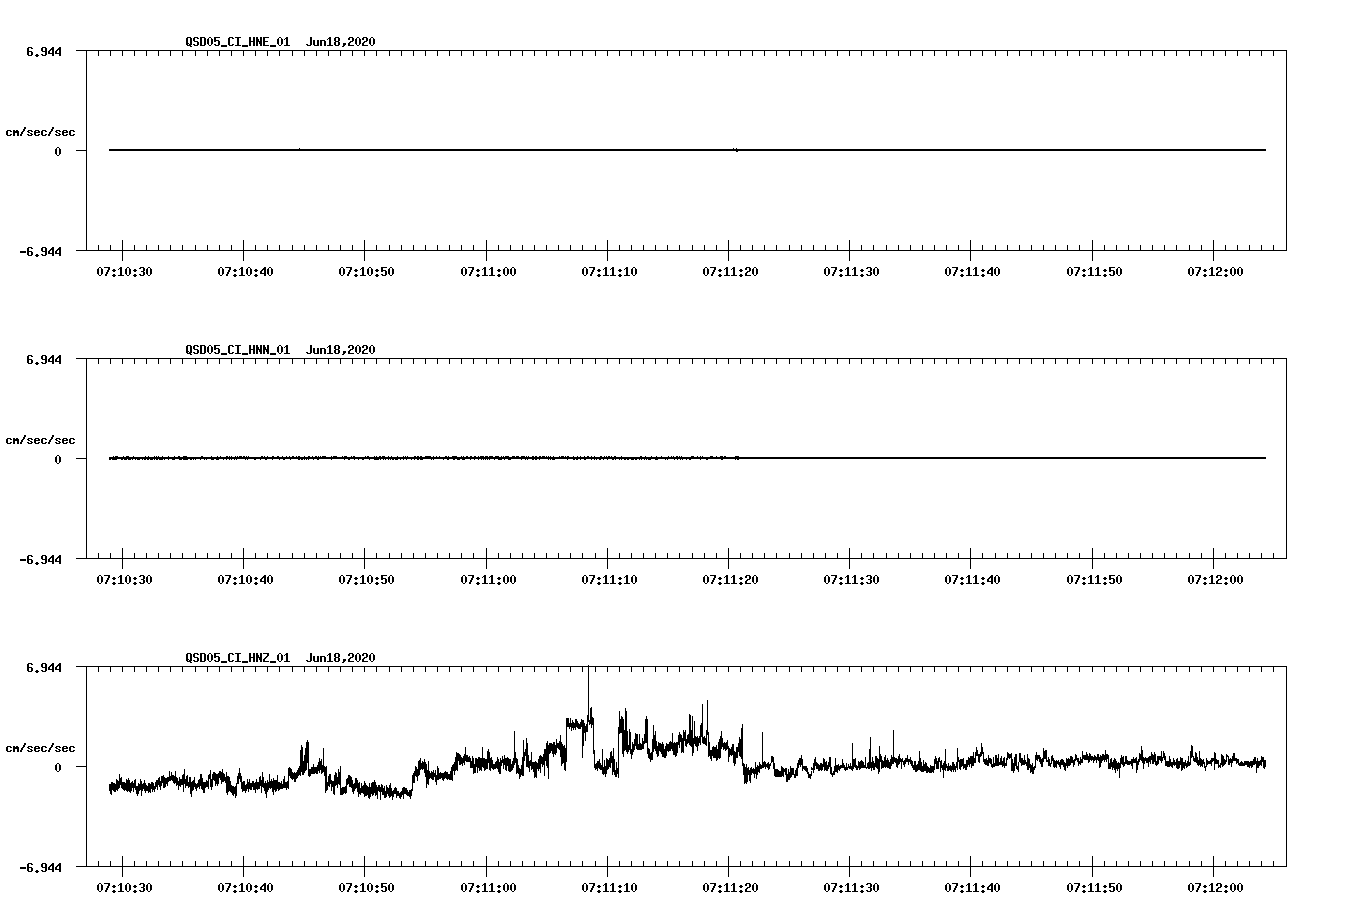This screenshot has height=924, width=1358.
Task: Click the cm/sec/sec unit label of HNZ plot
Action: pyautogui.click(x=41, y=748)
